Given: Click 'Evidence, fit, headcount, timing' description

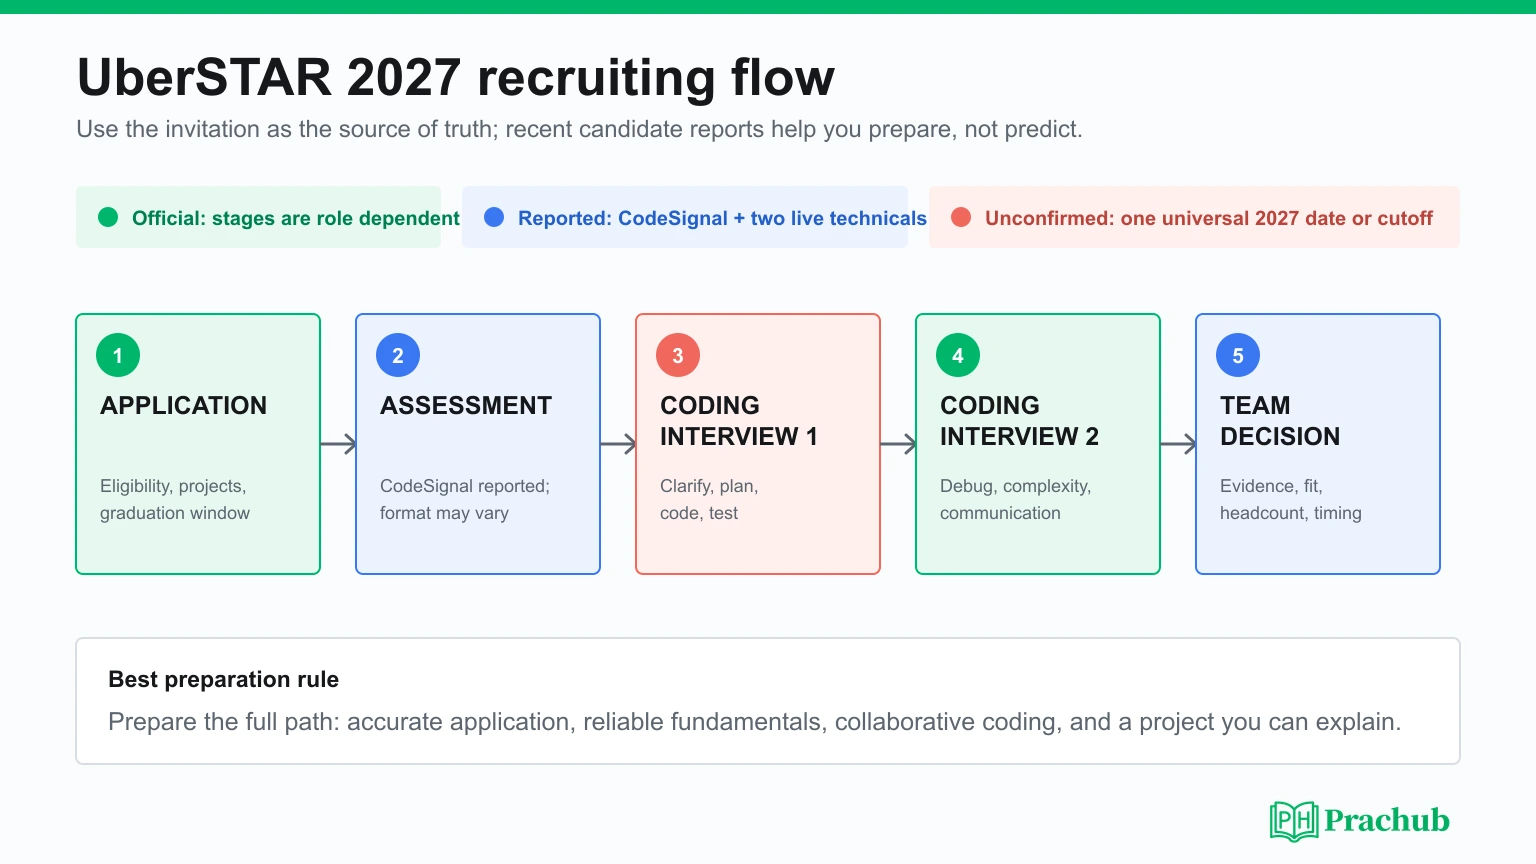Looking at the screenshot, I should (x=1291, y=499).
